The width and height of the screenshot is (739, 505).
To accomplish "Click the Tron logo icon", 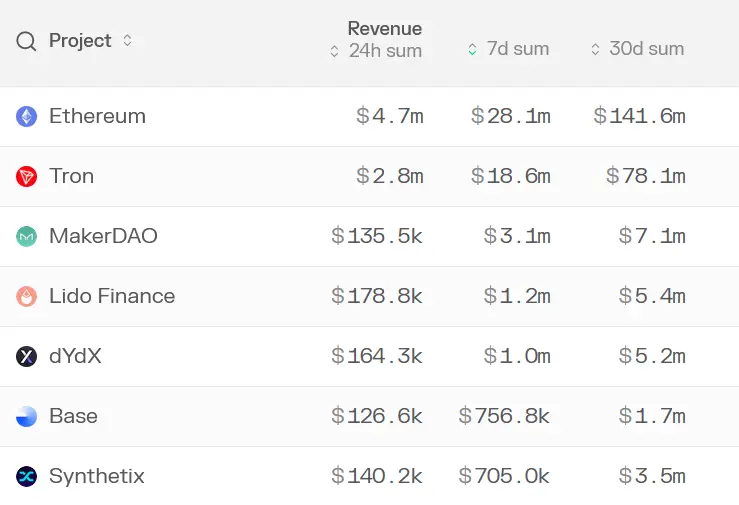I will [26, 177].
